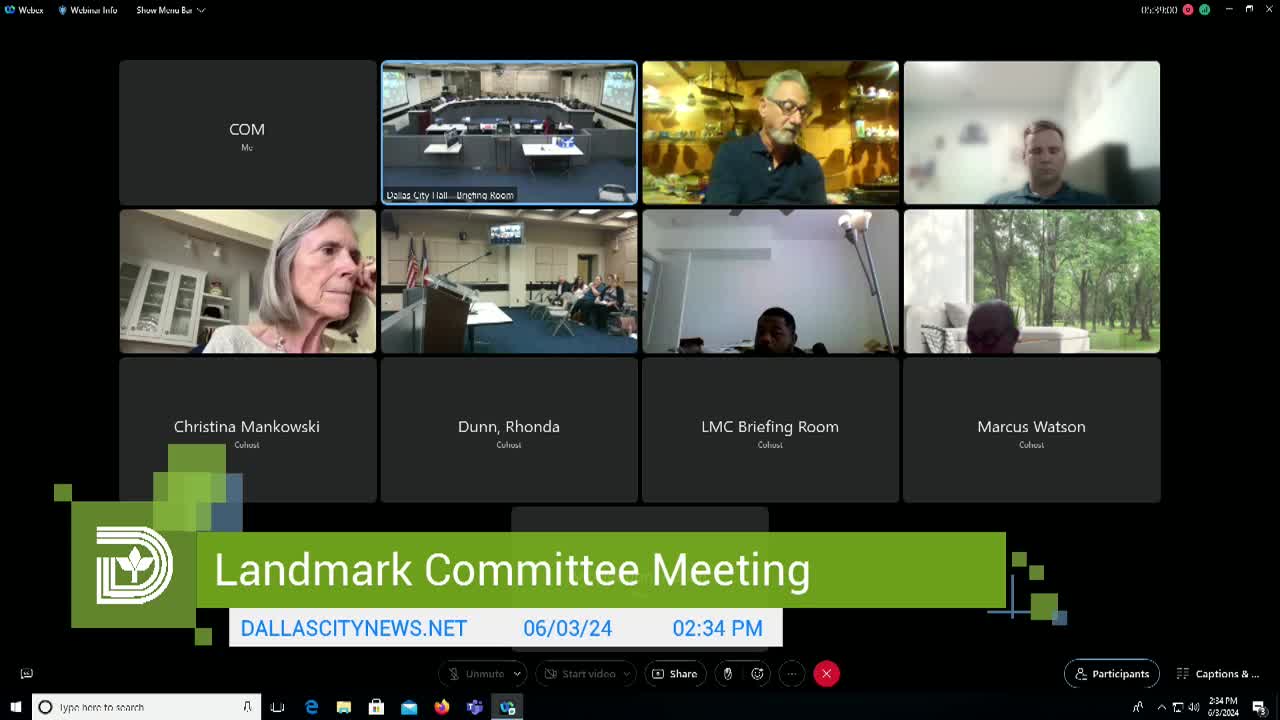Select the Dallas City Hall Briefing Room video
The width and height of the screenshot is (1280, 720).
pos(509,133)
